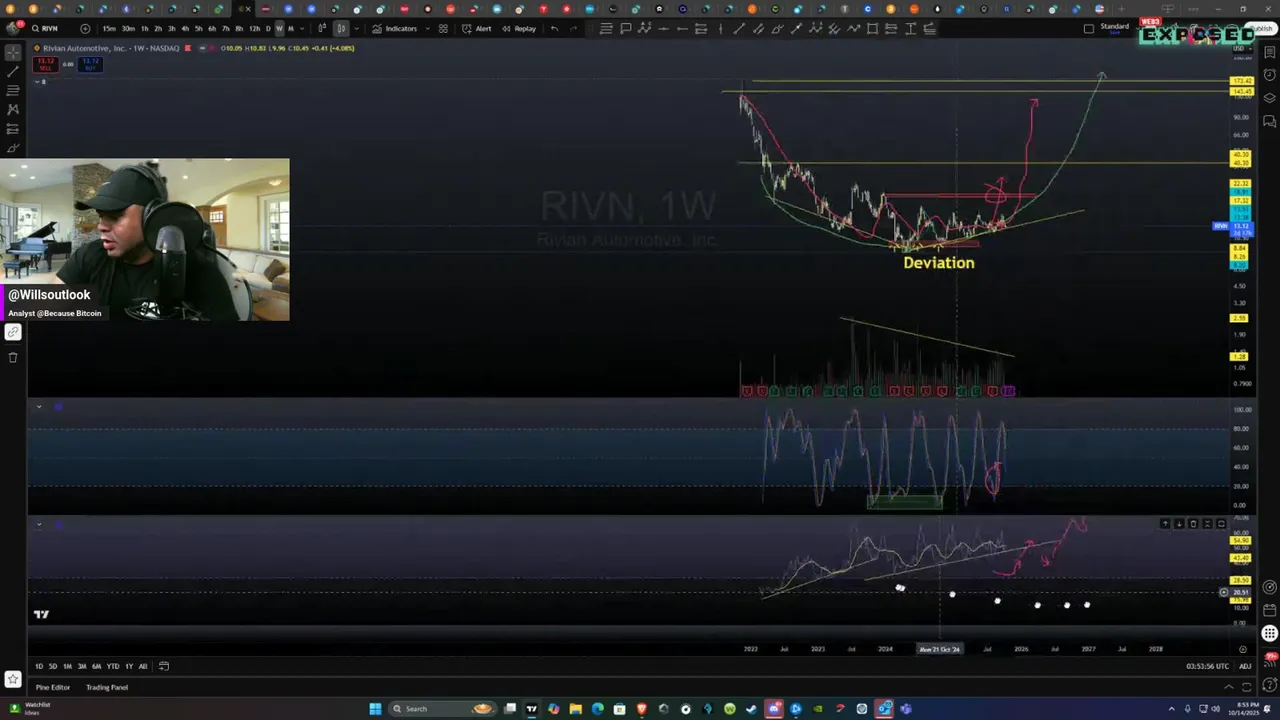This screenshot has height=720, width=1280.
Task: Open the TradingView app in the taskbar
Action: click(x=531, y=709)
